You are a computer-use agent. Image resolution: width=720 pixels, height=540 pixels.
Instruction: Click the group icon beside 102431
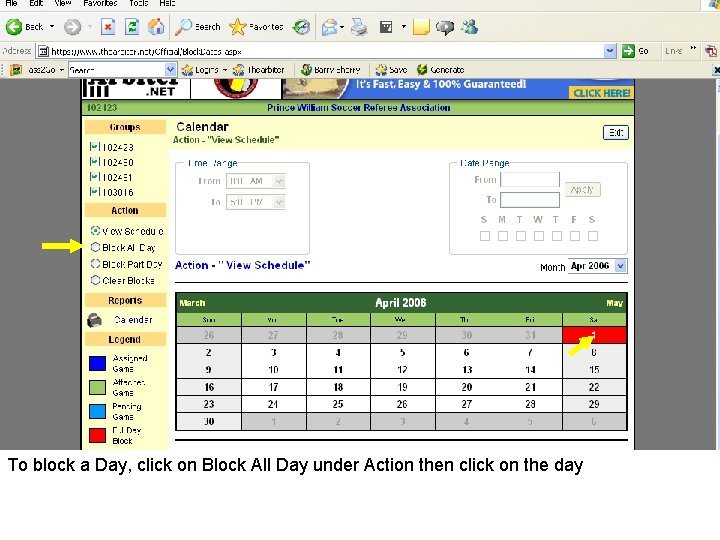[94, 177]
